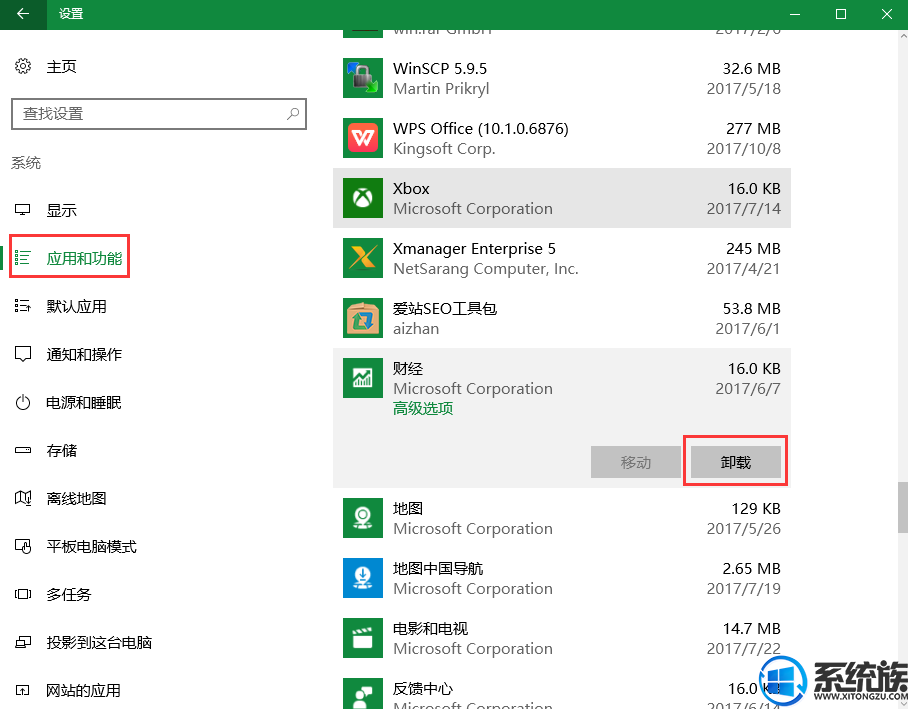Click Xmanager Enterprise 5 entry name
Image resolution: width=908 pixels, height=709 pixels.
[474, 248]
